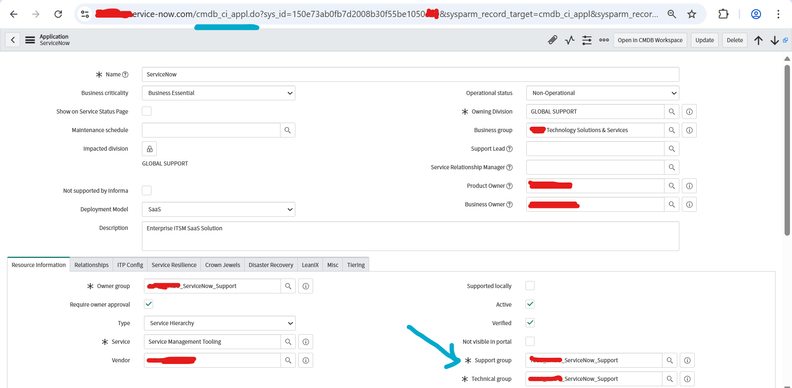Enable Supported locally checkbox
The image size is (792, 388).
click(530, 285)
